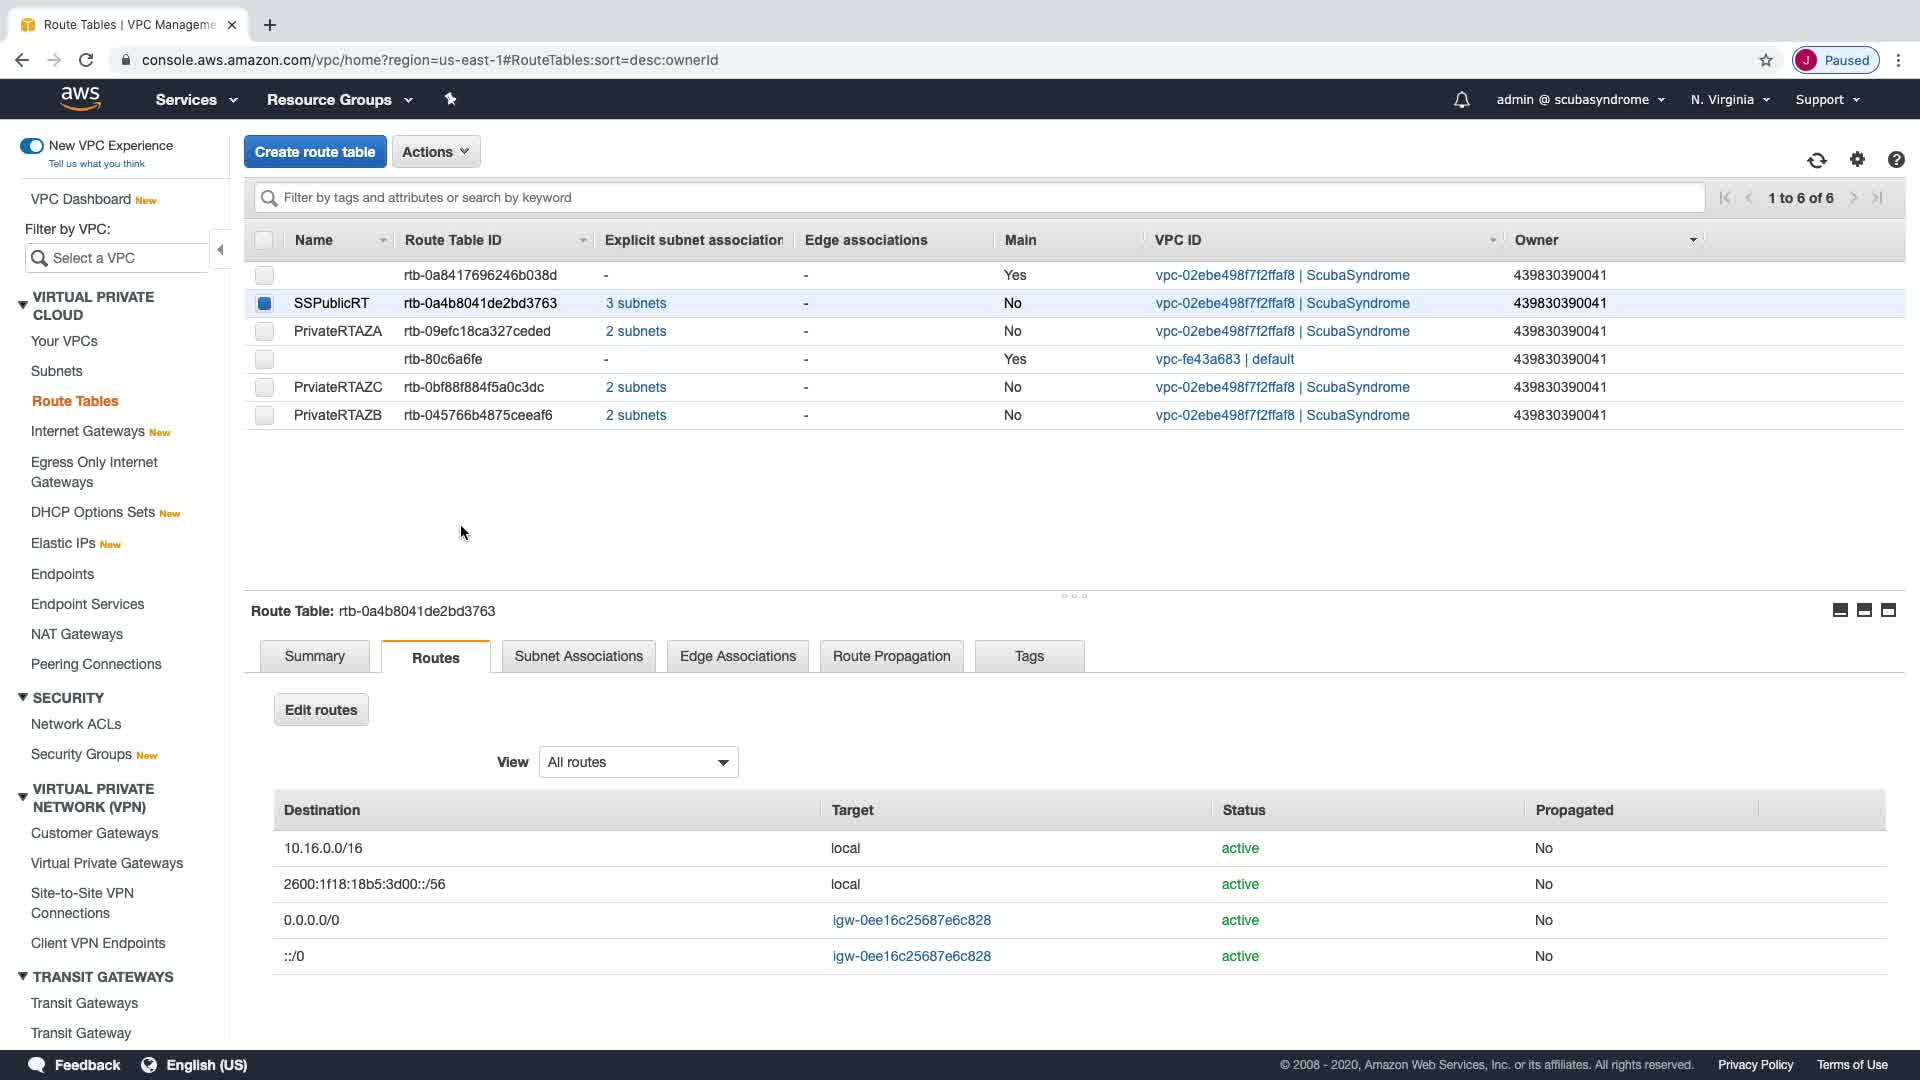
Task: Open the Actions dropdown menu
Action: [x=436, y=152]
